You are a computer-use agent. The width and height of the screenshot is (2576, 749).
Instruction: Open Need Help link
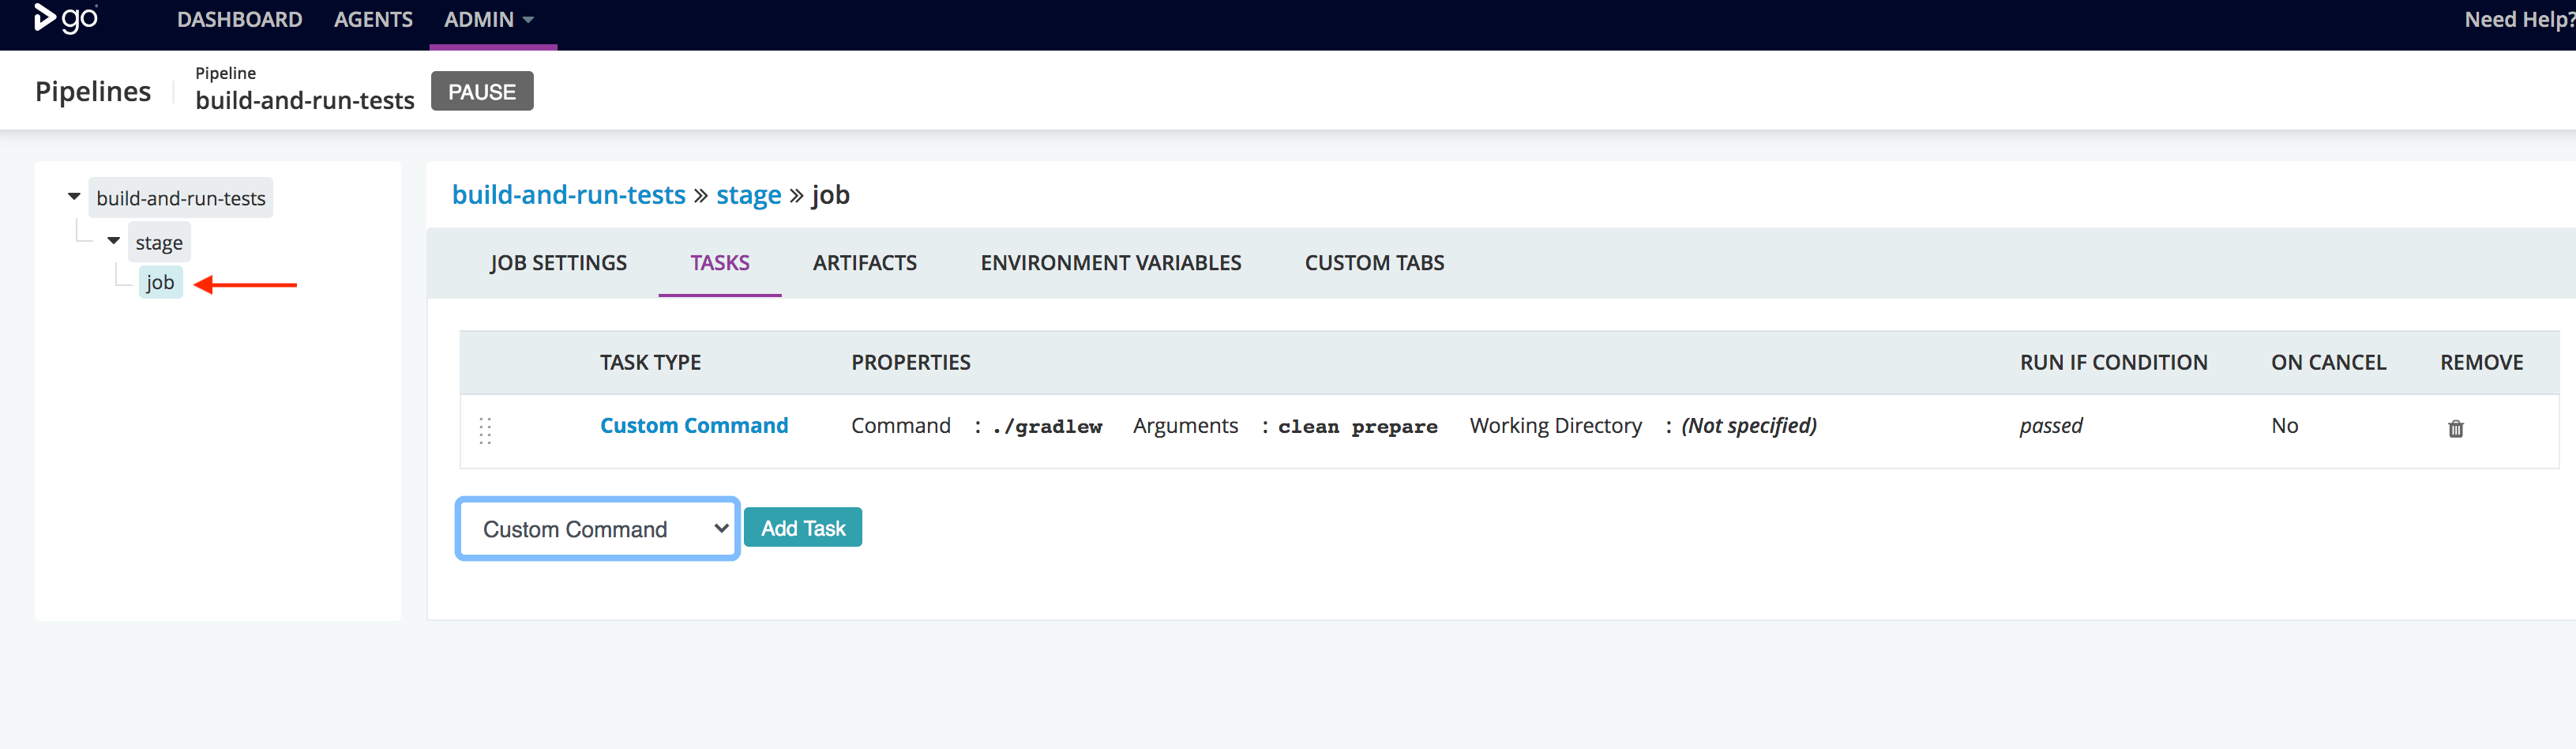point(2519,20)
